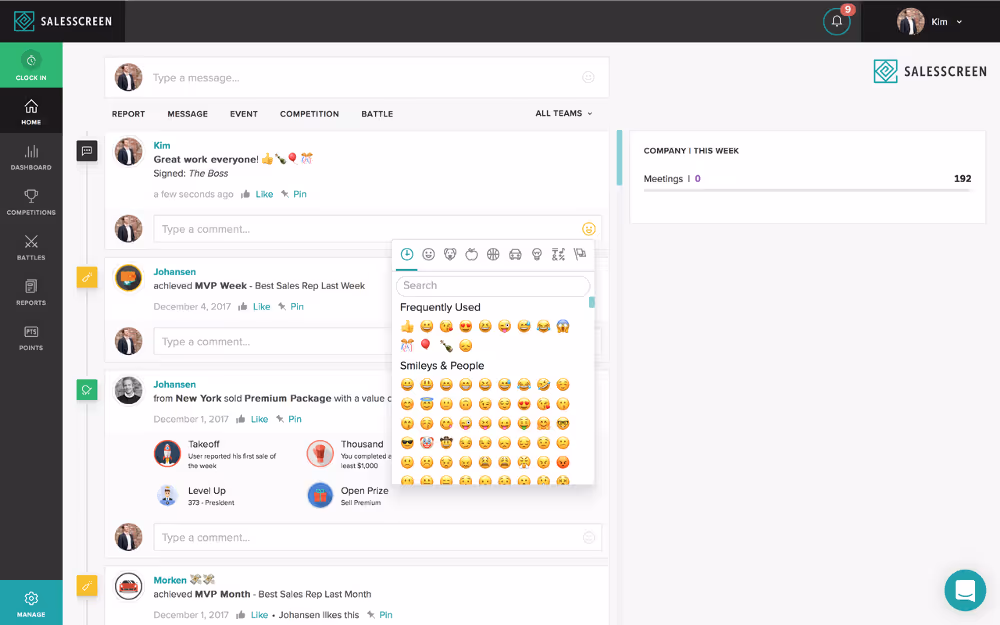
Task: Open Manage settings in the sidebar
Action: (31, 603)
